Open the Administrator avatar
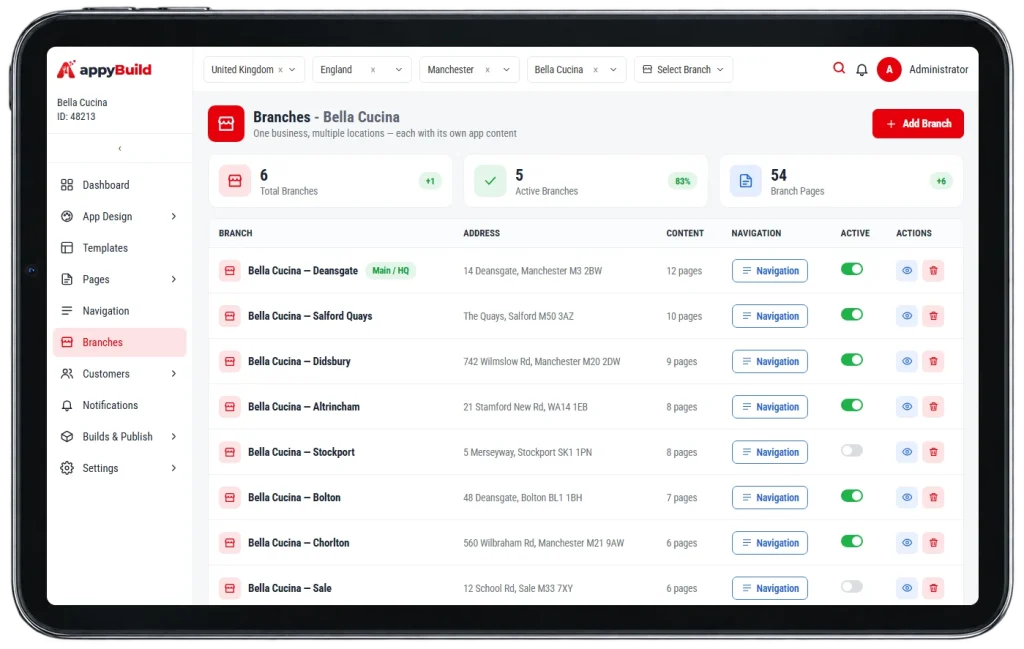 [x=889, y=69]
